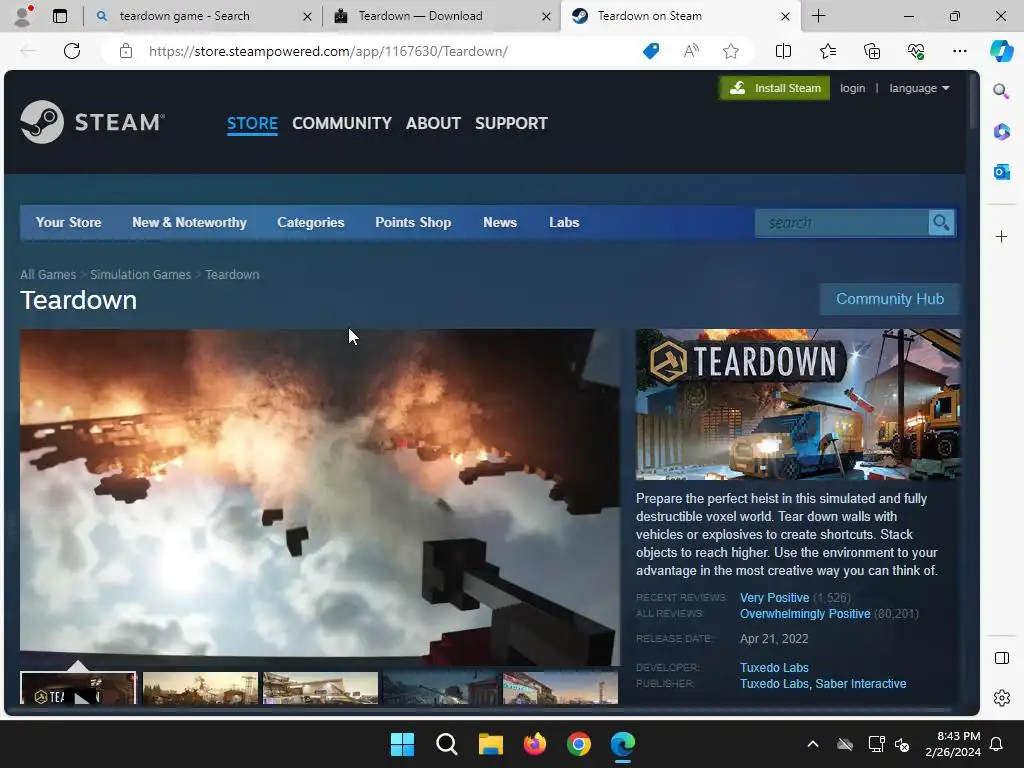Refresh the page with reload icon
1024x768 pixels.
pos(72,51)
